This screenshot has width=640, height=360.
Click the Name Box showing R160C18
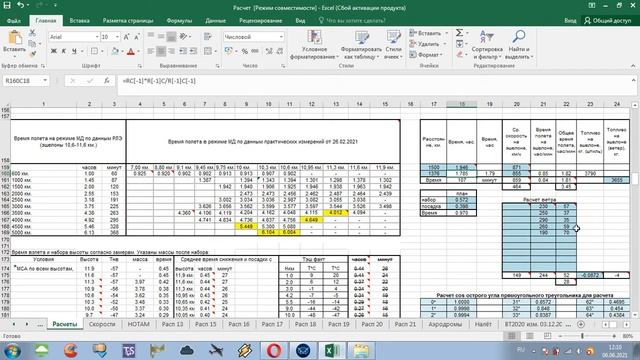[25, 81]
